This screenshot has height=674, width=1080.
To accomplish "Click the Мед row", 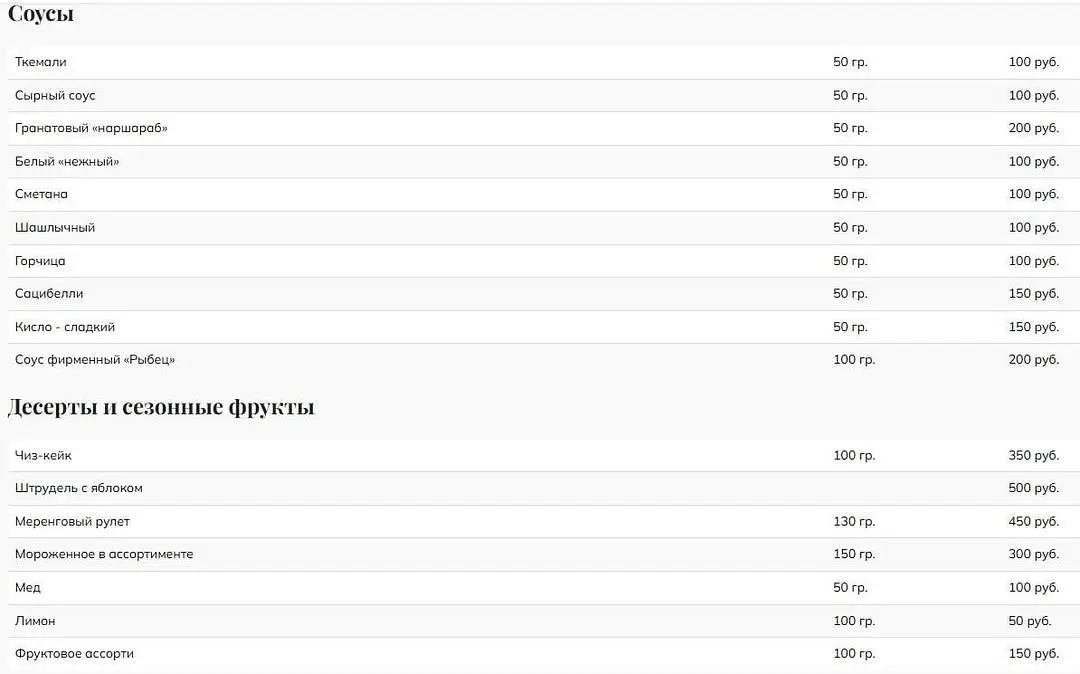I will click(544, 588).
